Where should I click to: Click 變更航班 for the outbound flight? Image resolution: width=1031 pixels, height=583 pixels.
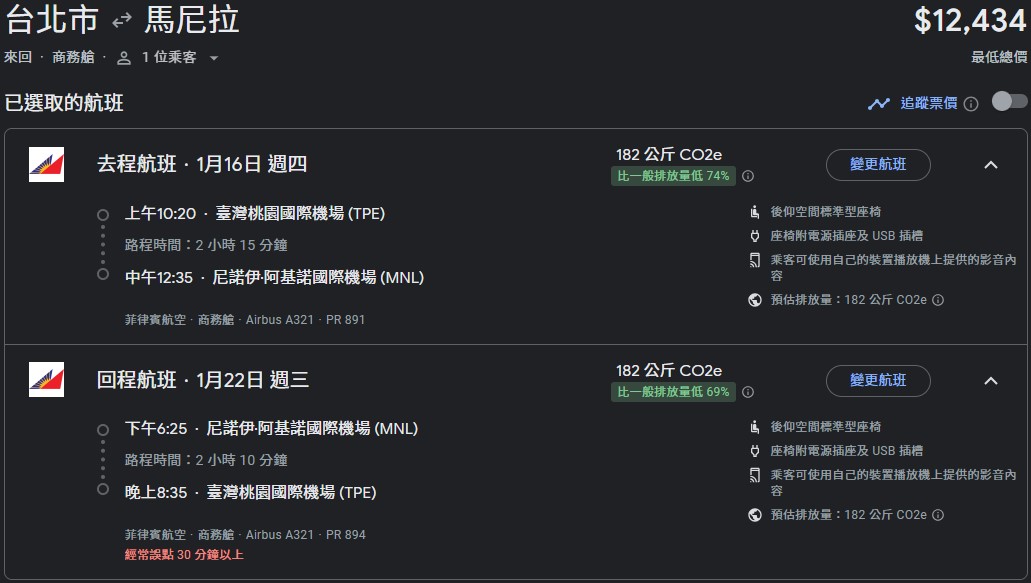[878, 165]
